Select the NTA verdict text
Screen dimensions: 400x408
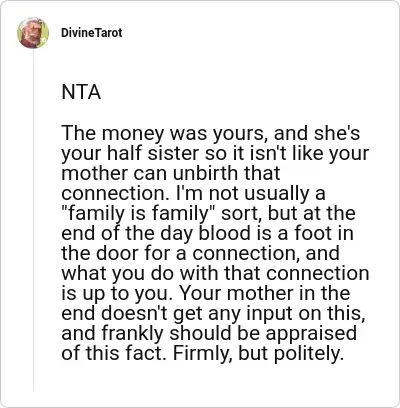coord(81,92)
